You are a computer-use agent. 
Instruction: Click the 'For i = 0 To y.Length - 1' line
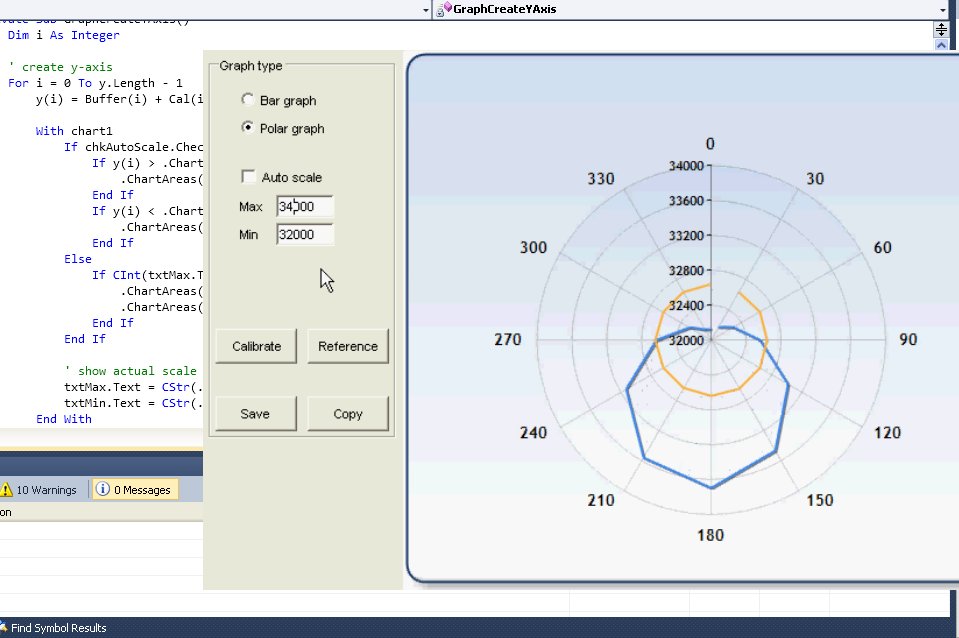95,83
